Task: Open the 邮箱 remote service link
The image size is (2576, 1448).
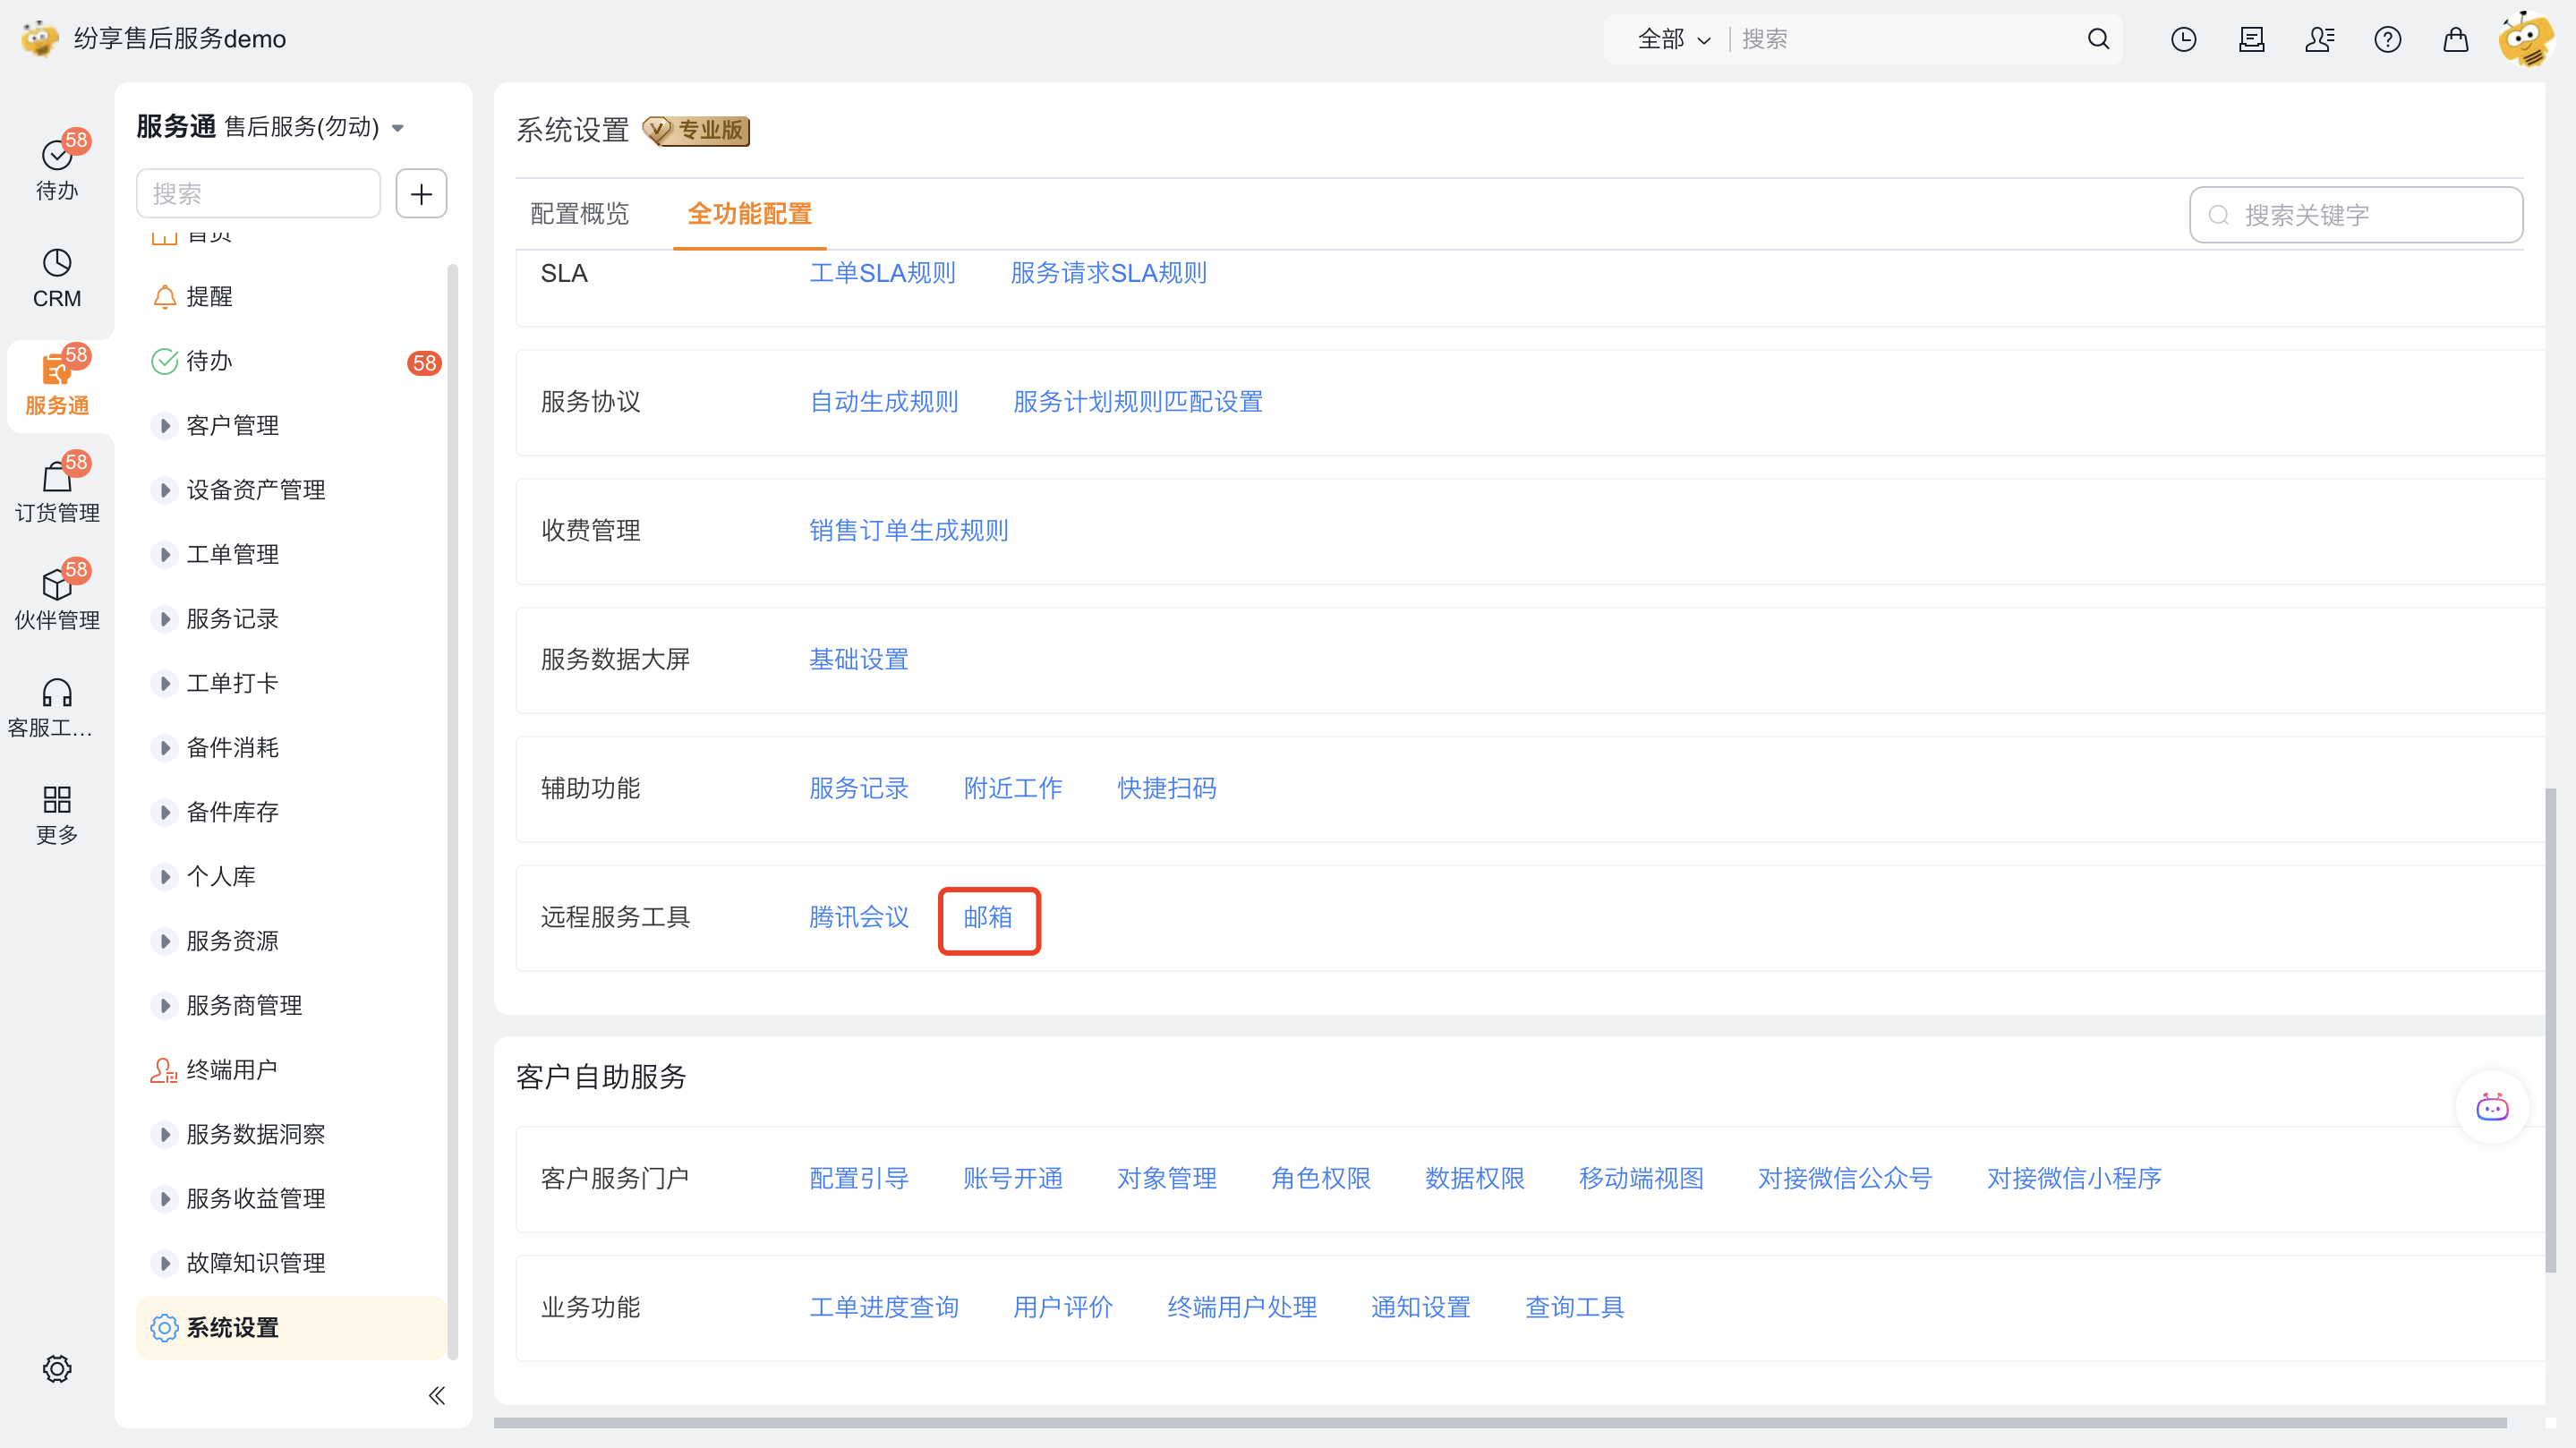Action: [x=987, y=917]
